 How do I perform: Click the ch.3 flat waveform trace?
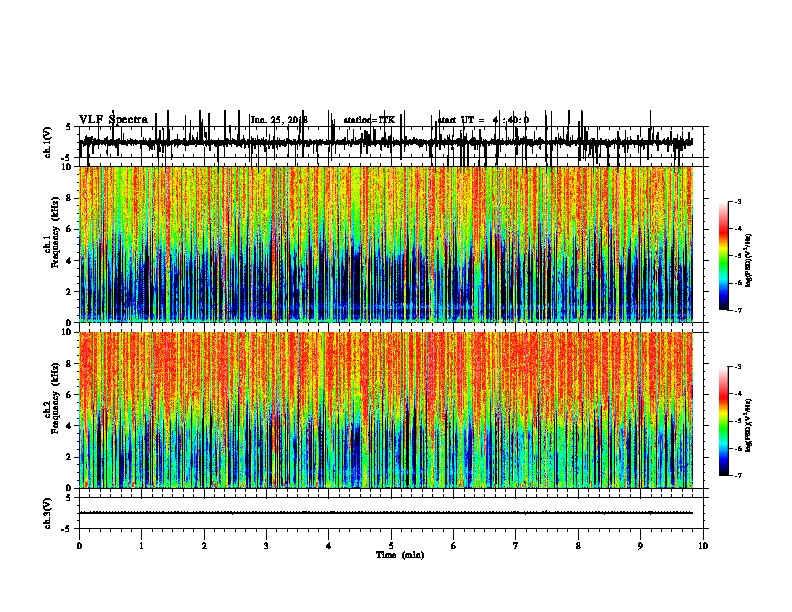(x=386, y=513)
